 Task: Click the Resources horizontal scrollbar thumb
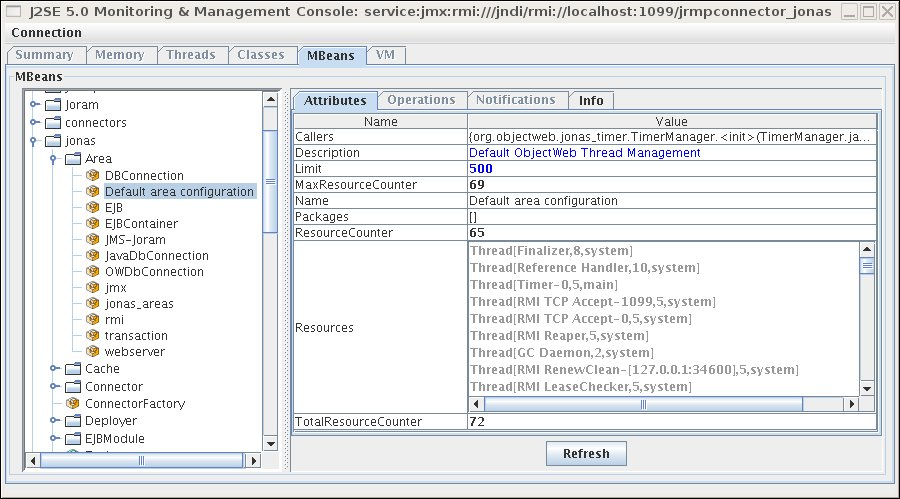(x=643, y=404)
